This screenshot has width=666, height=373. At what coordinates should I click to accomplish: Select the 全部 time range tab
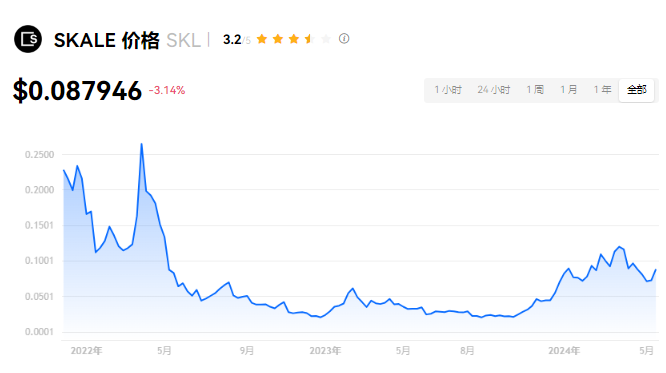coord(636,90)
